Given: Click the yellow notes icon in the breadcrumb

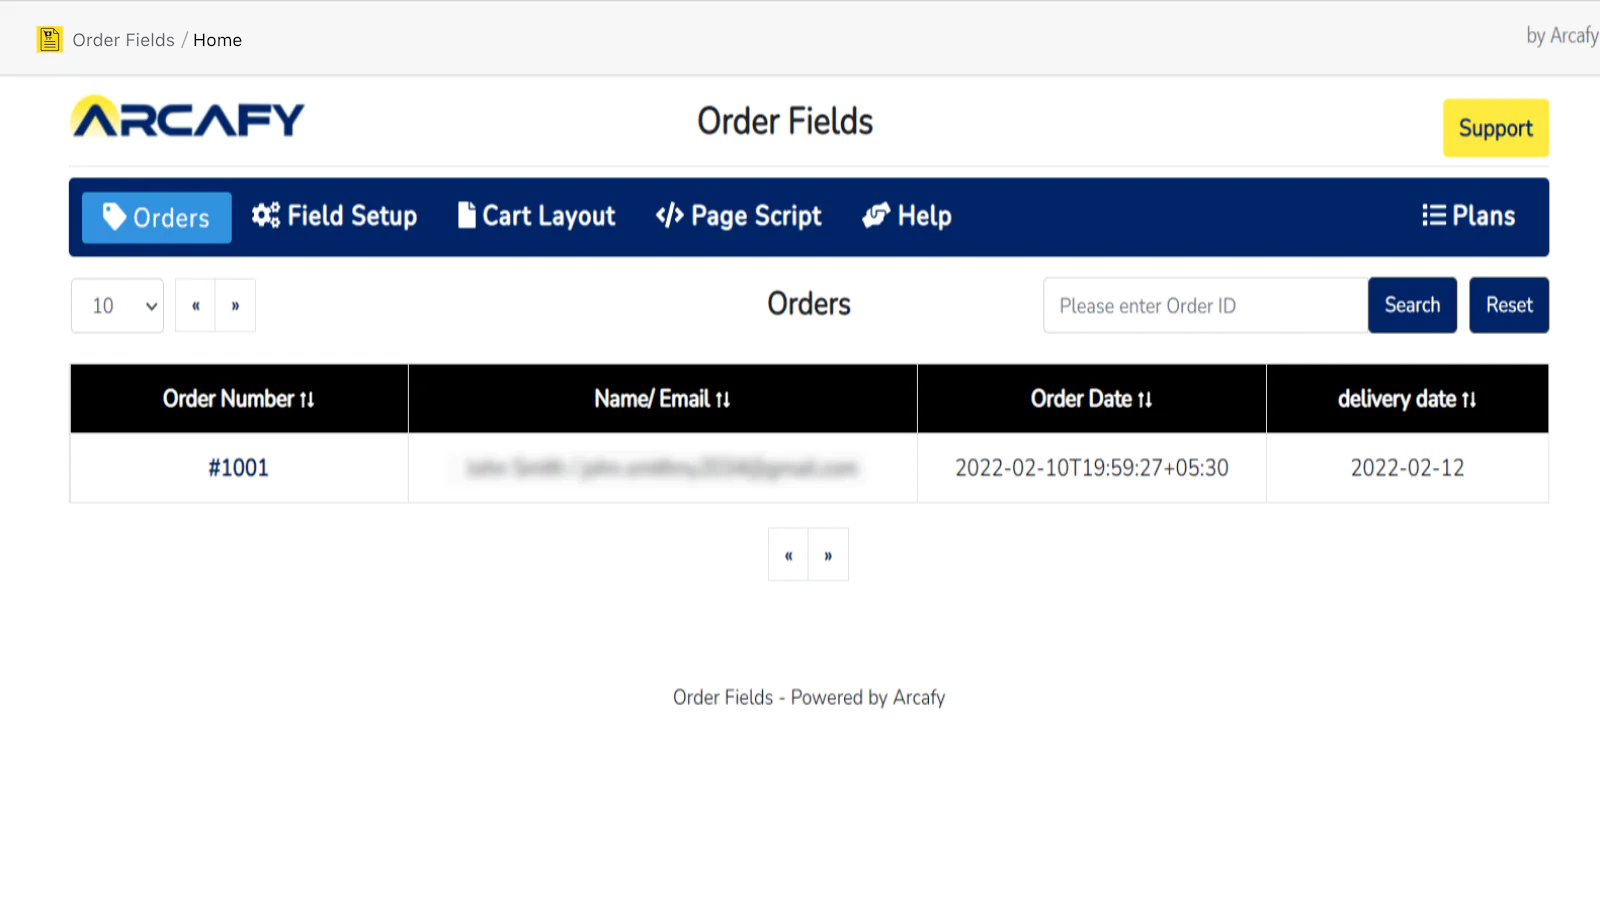Looking at the screenshot, I should click(49, 39).
